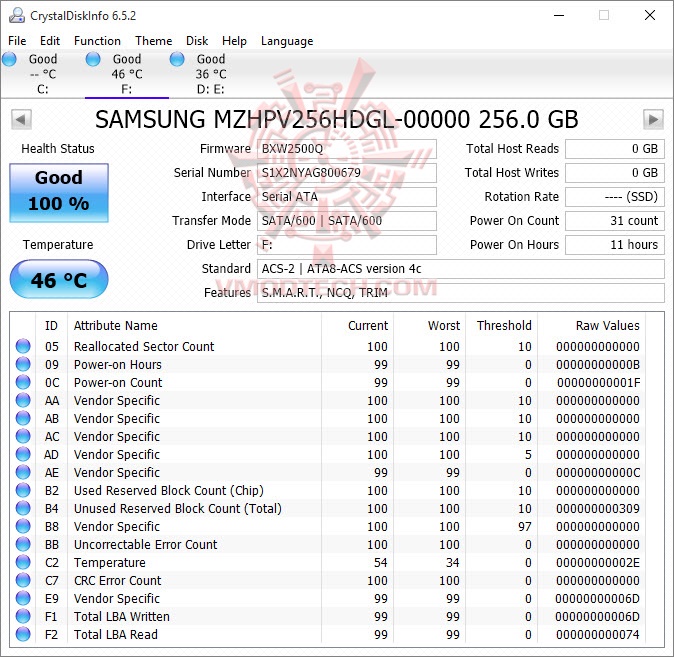Click the Good 100 % health status button
This screenshot has height=657, width=674.
click(59, 193)
